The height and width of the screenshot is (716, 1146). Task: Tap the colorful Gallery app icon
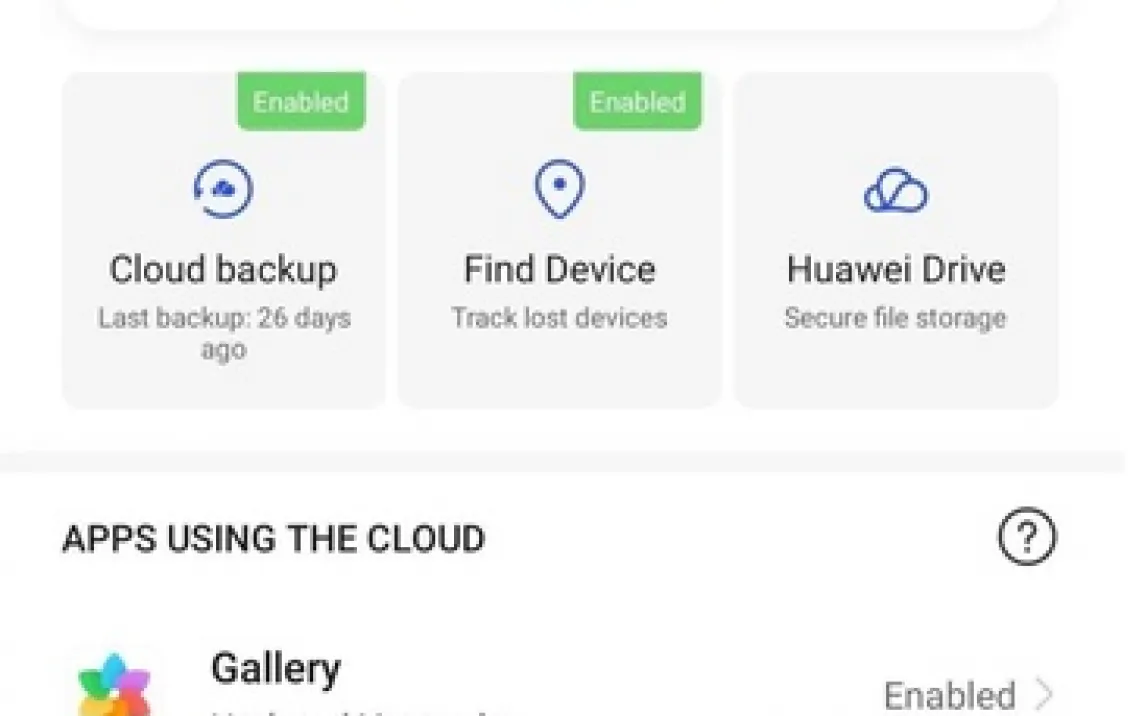coord(114,688)
